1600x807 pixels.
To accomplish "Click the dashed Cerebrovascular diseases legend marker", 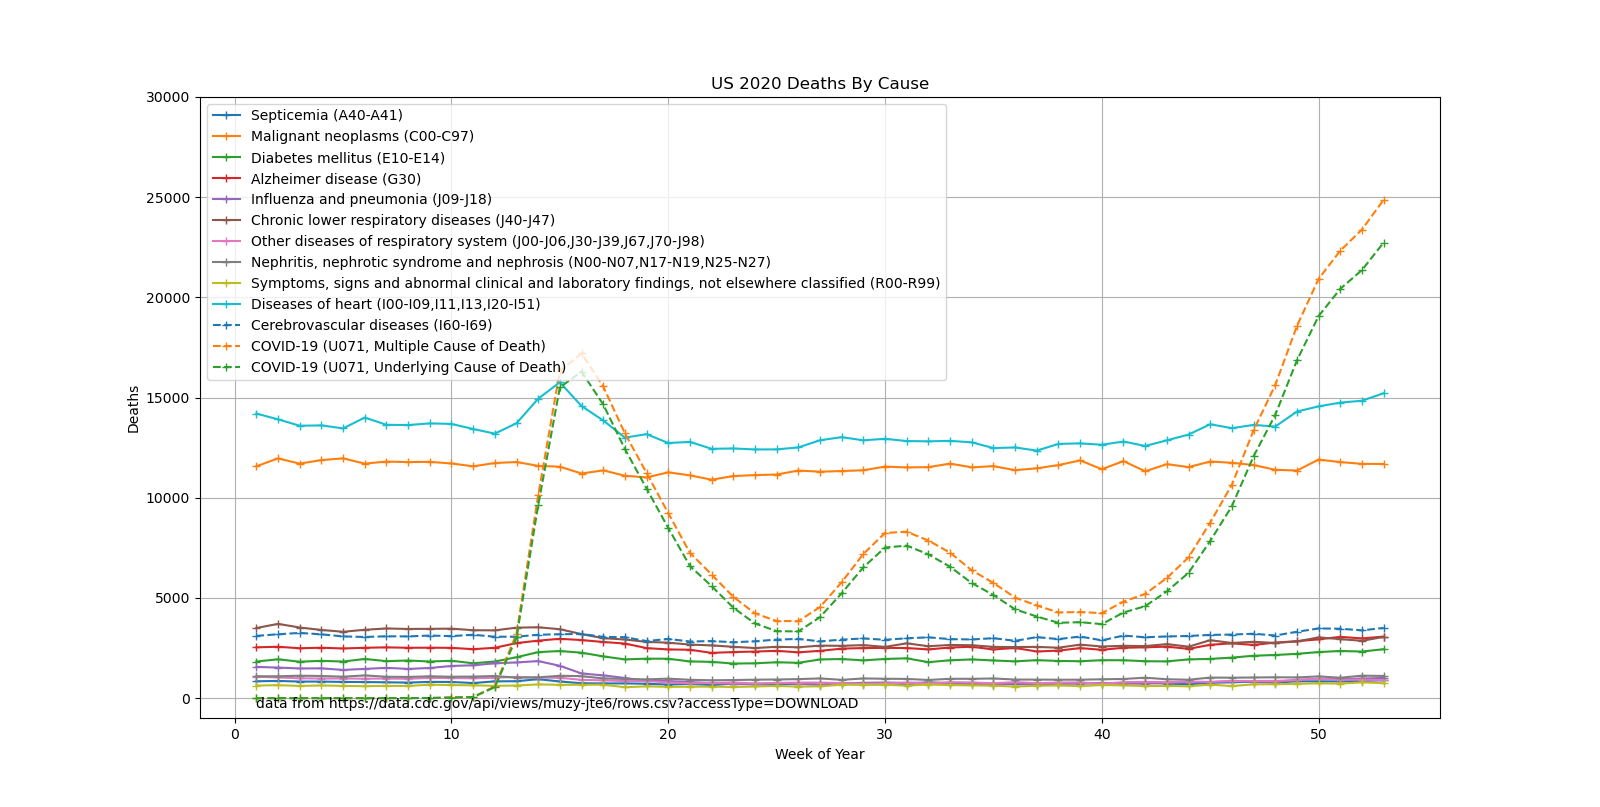I will point(227,326).
